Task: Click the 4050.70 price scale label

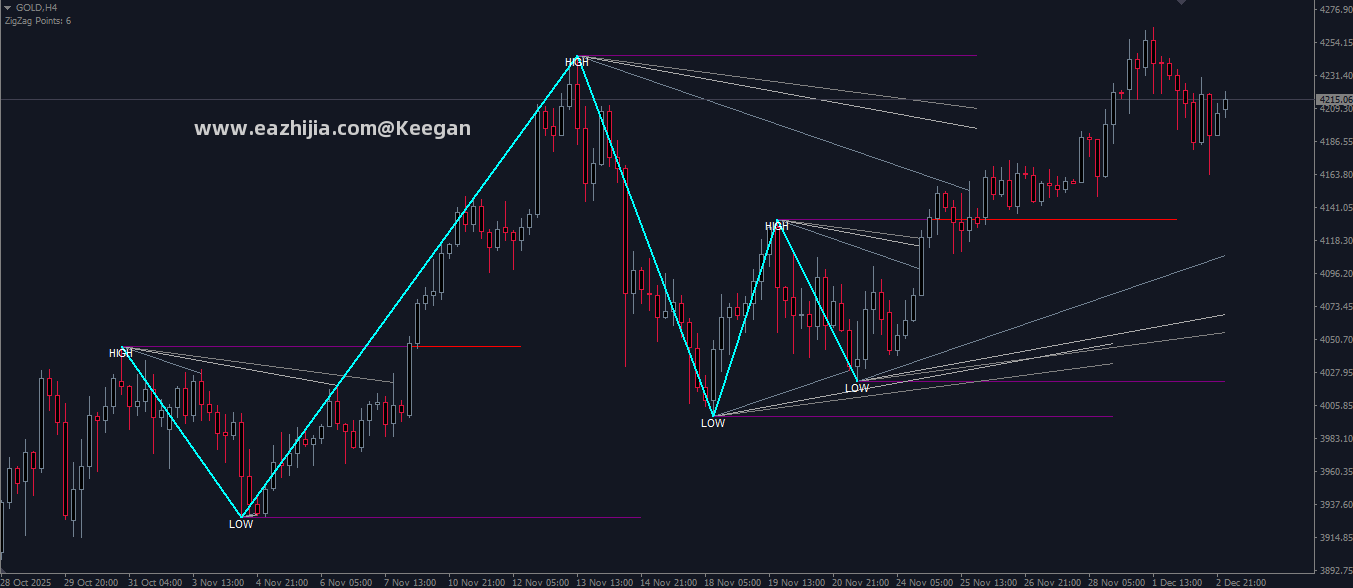Action: coord(1336,340)
